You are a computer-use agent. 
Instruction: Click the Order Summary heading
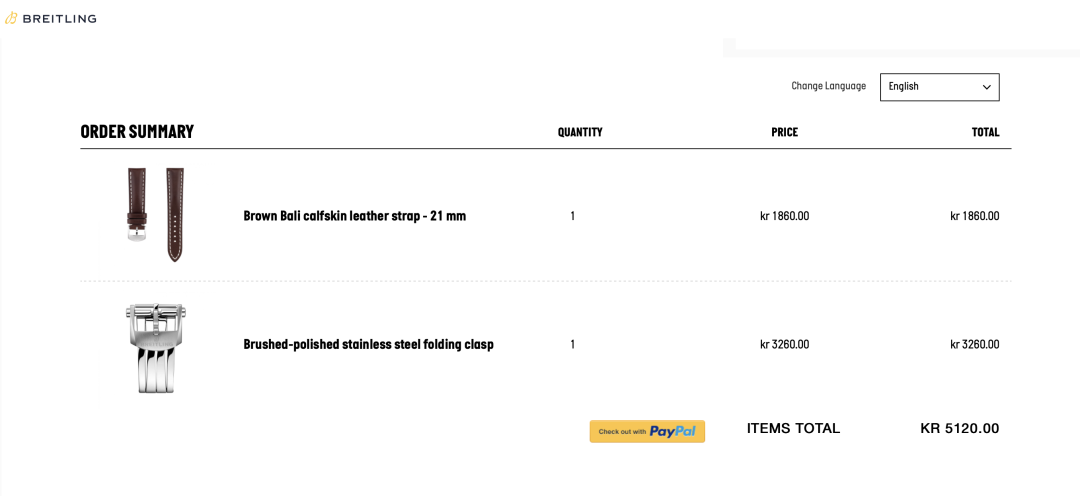coord(137,132)
